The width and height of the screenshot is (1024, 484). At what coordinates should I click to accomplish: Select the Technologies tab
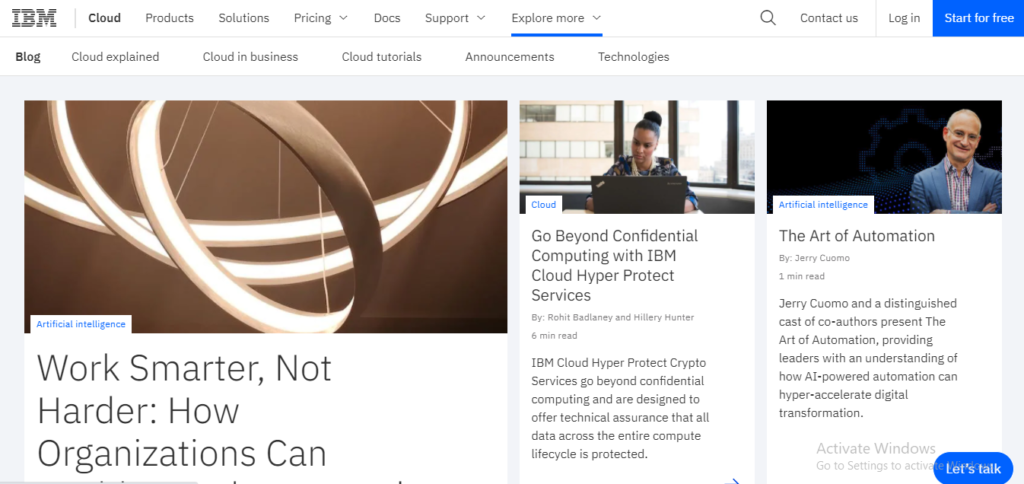633,57
